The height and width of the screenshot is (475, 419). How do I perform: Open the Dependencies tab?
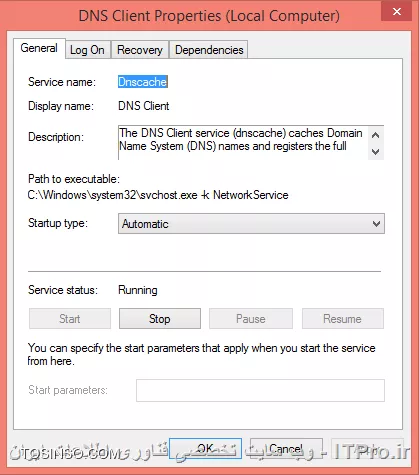point(209,50)
